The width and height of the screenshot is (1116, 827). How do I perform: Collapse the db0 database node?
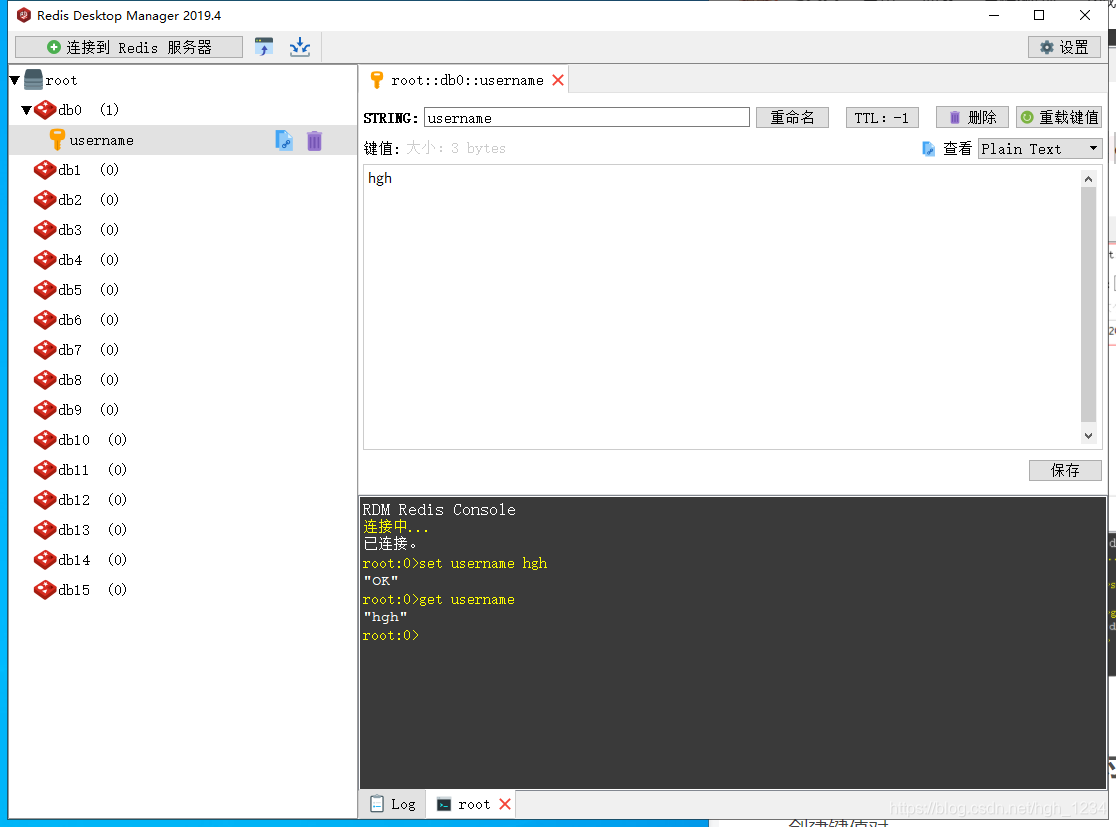[26, 110]
